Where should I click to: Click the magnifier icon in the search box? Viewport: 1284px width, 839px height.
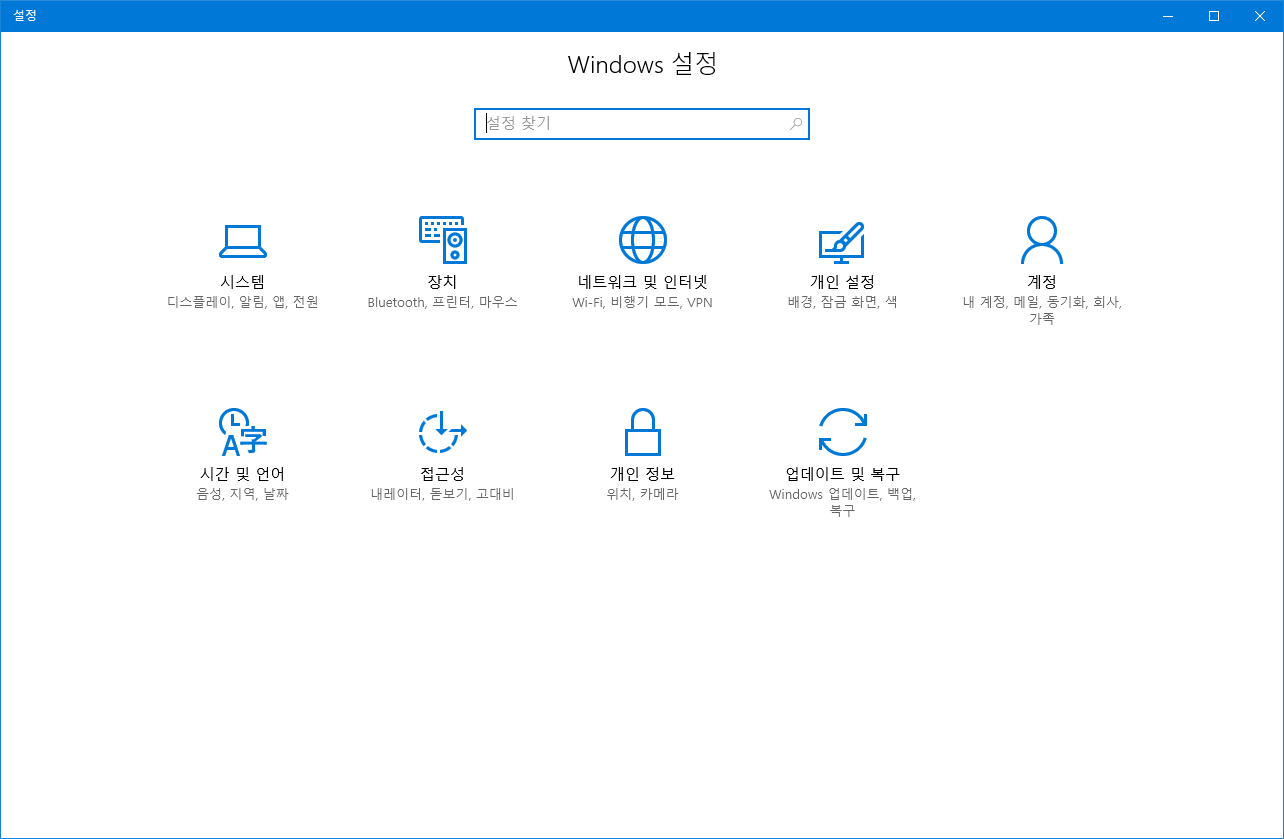[x=796, y=124]
